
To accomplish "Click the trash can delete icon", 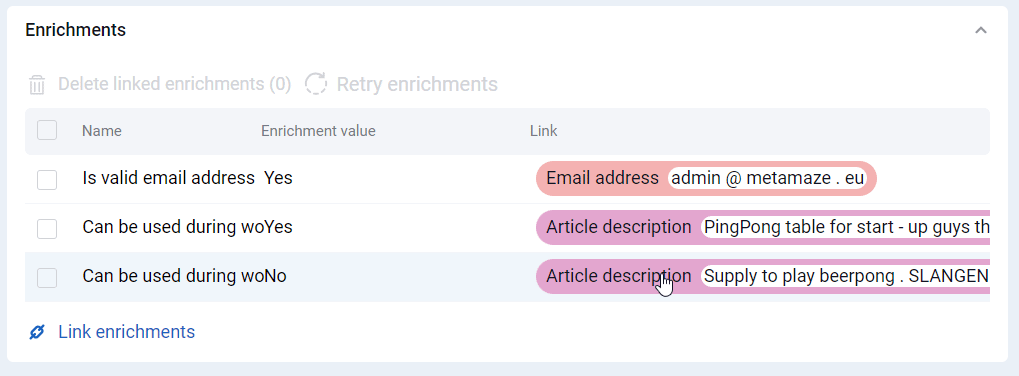I will pos(37,84).
